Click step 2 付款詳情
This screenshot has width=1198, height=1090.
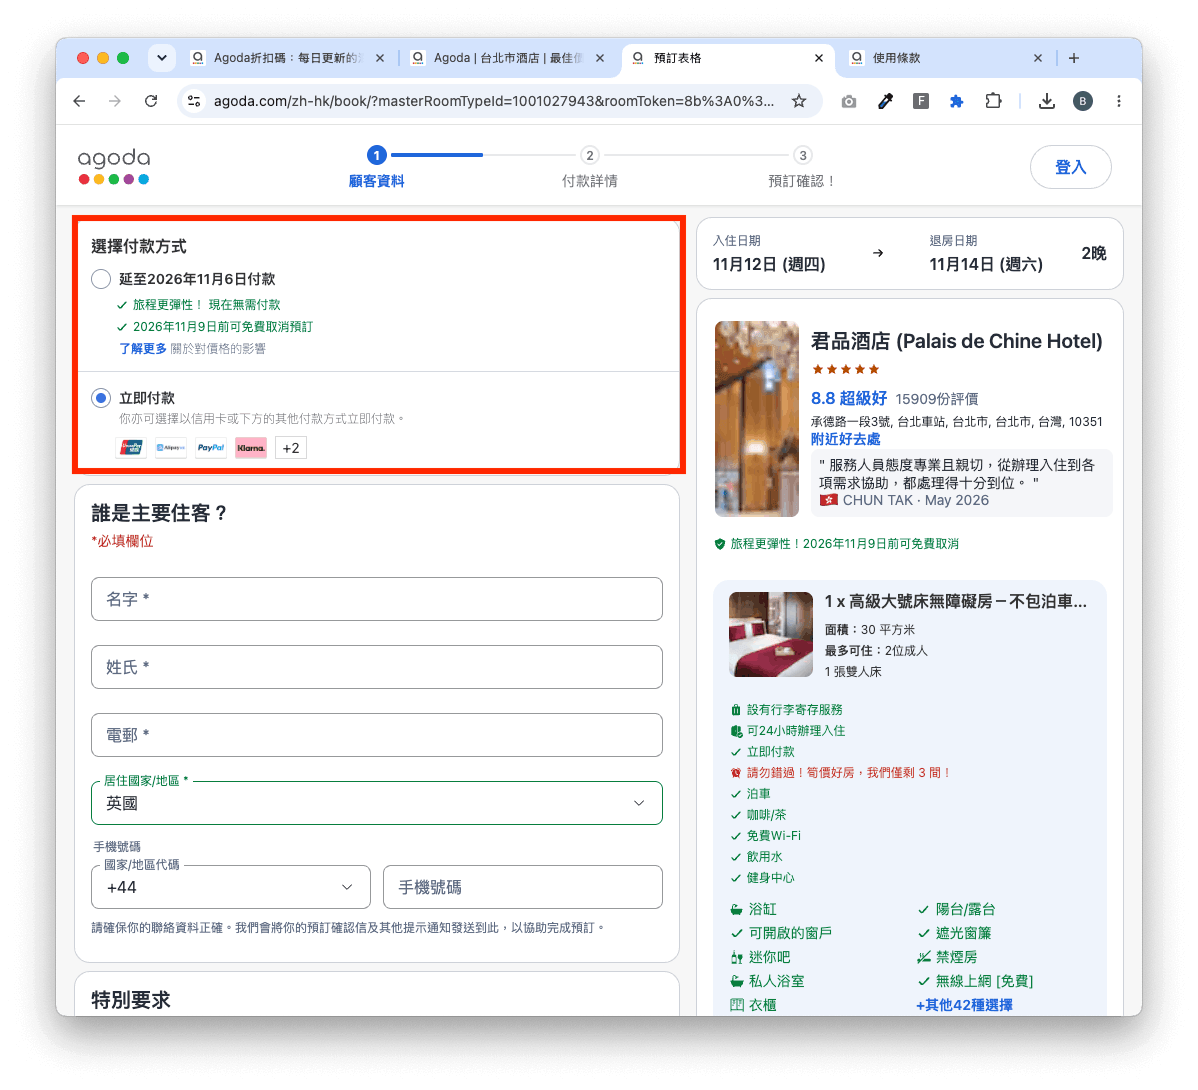click(589, 168)
